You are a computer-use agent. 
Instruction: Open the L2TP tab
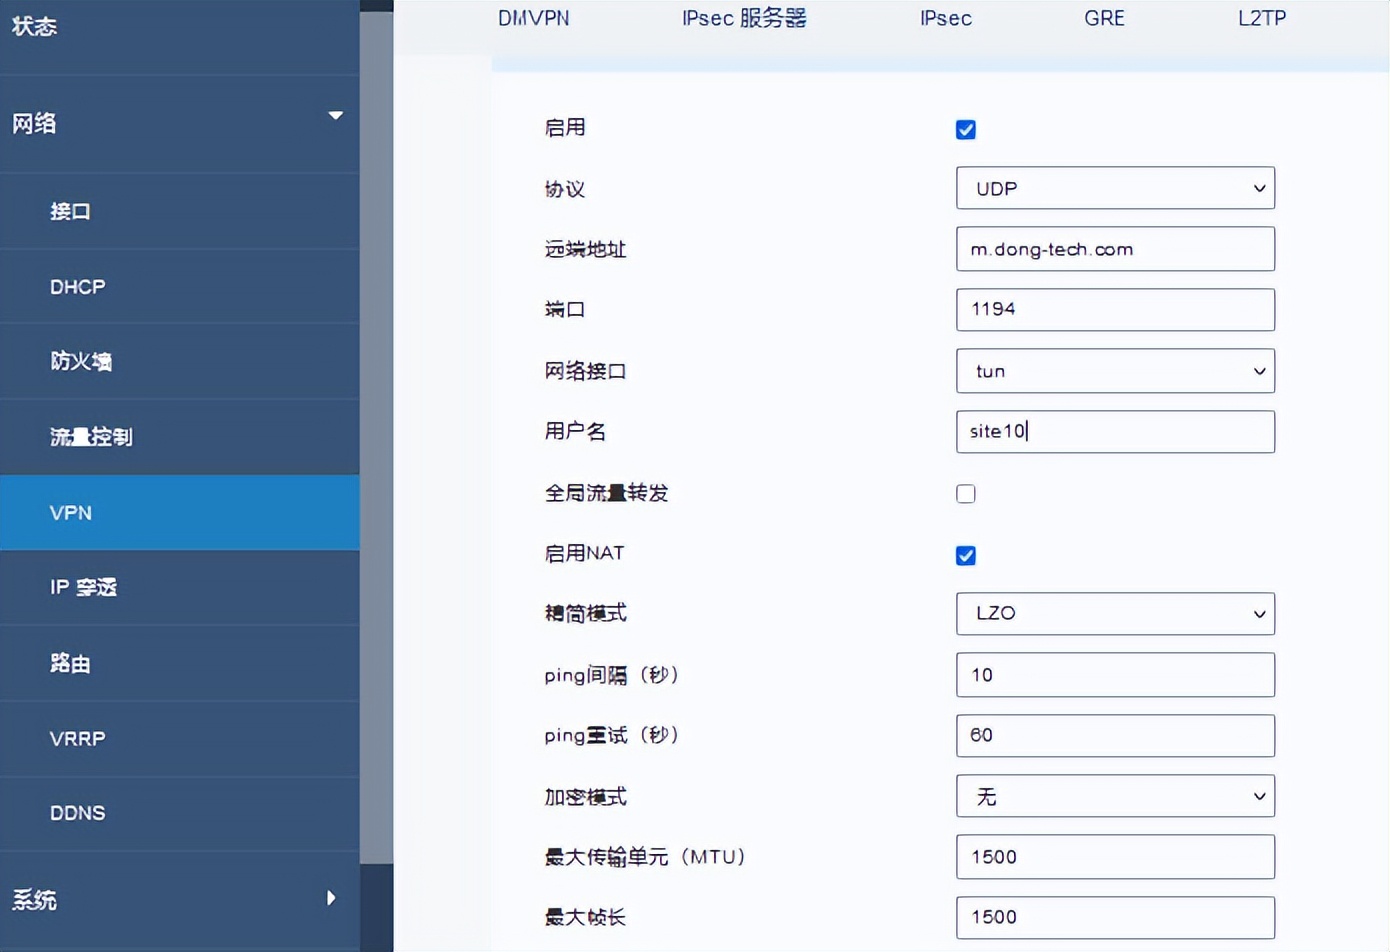click(x=1261, y=18)
